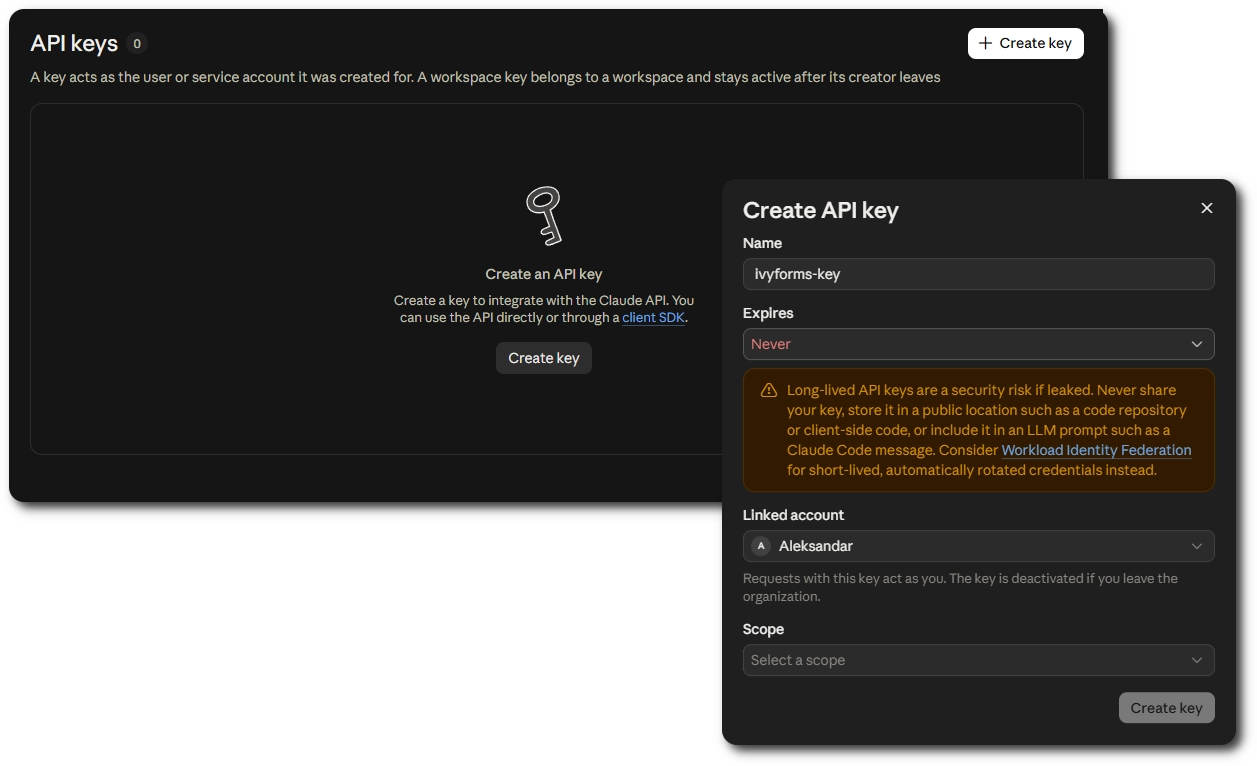Screen dimensions: 1257x766
Task: Click the Create API key dialog title
Action: point(820,210)
